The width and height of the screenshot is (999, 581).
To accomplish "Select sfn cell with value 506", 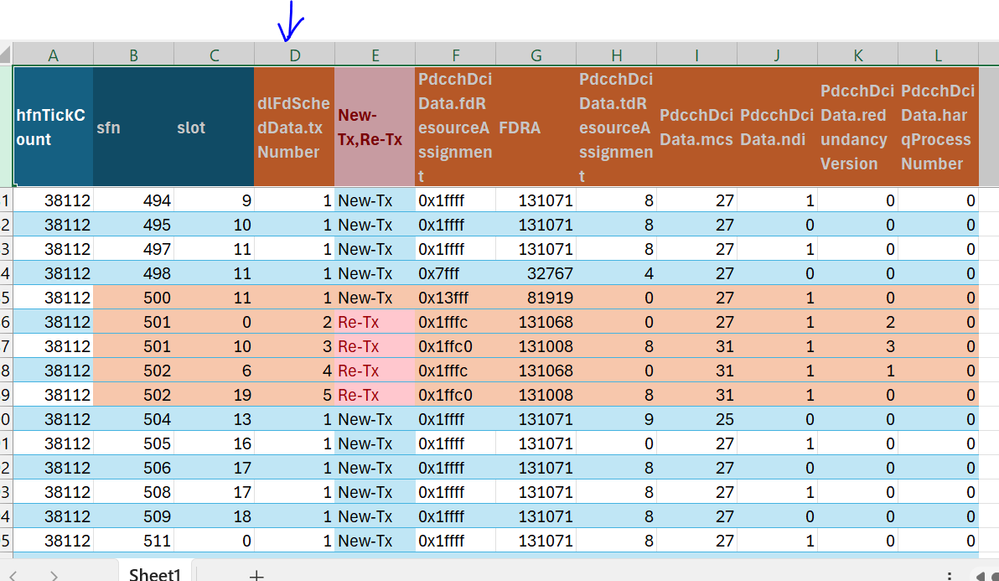I will (133, 468).
